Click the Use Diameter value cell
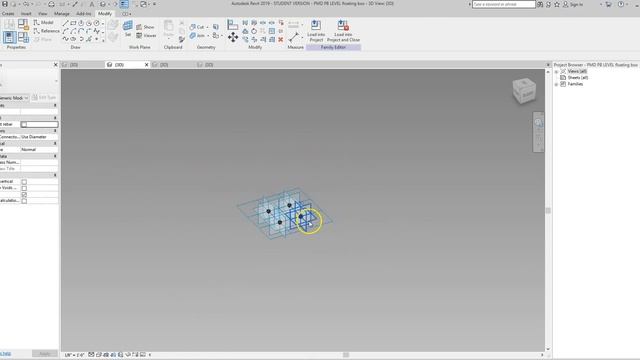The image size is (640, 360). (39, 137)
